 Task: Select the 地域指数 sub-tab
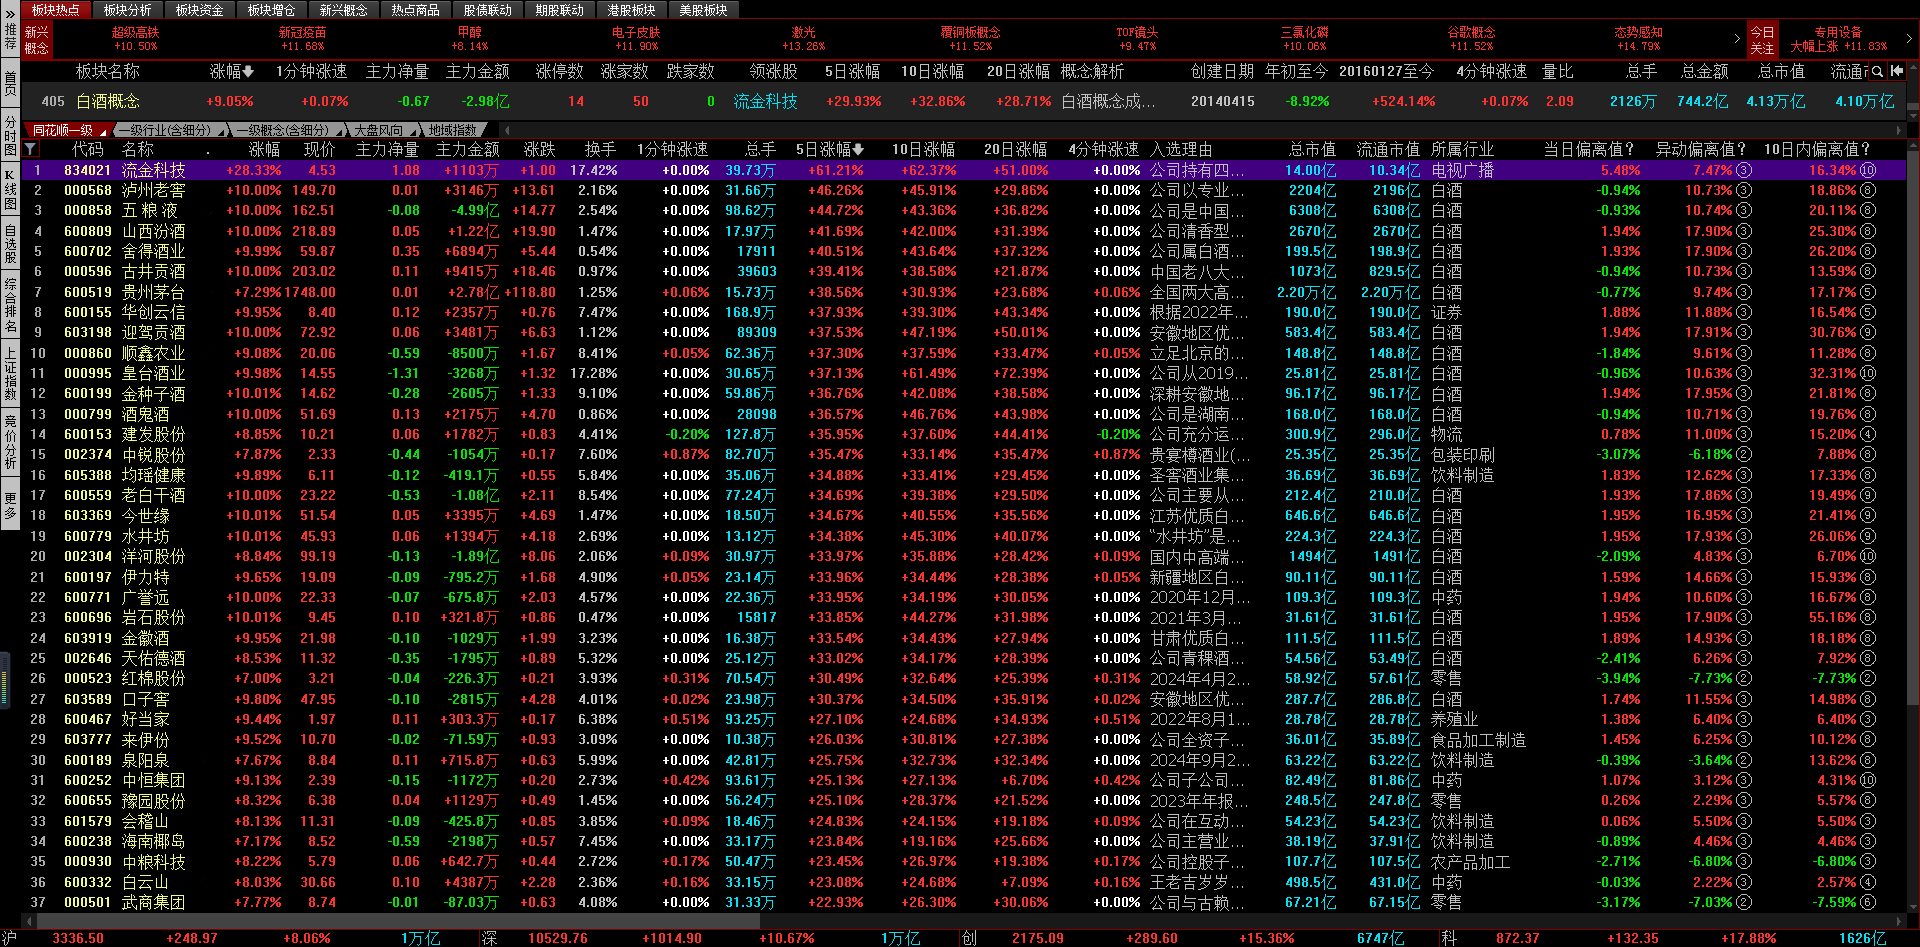point(453,130)
